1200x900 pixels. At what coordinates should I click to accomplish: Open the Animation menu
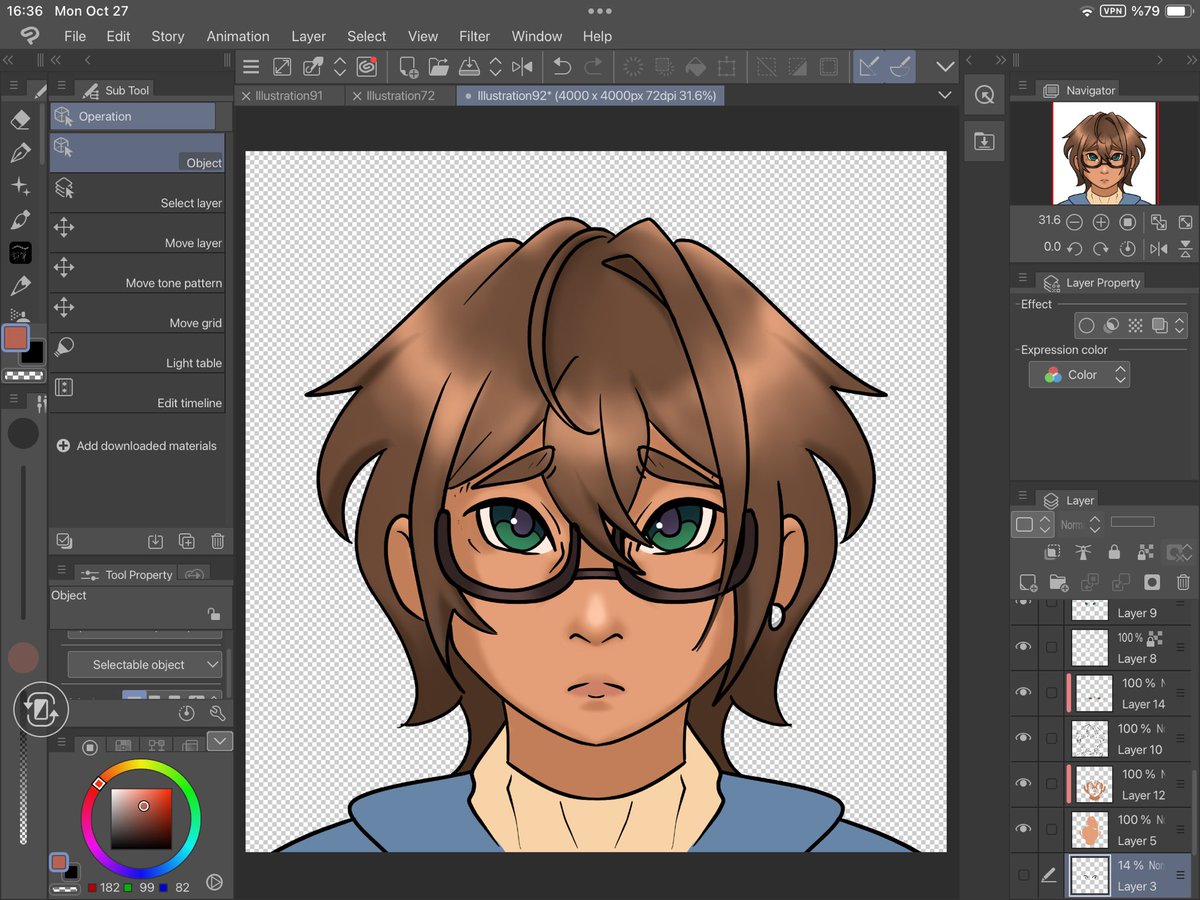(238, 36)
